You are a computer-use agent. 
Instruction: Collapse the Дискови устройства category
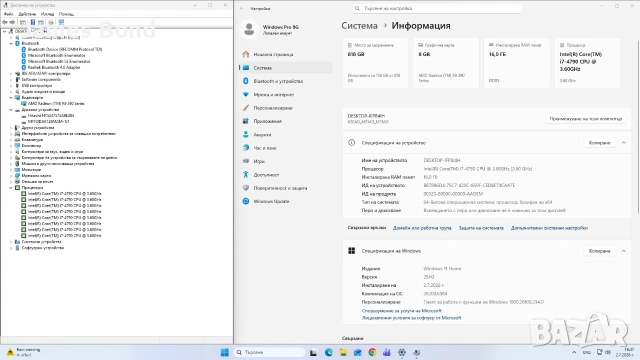point(11,110)
